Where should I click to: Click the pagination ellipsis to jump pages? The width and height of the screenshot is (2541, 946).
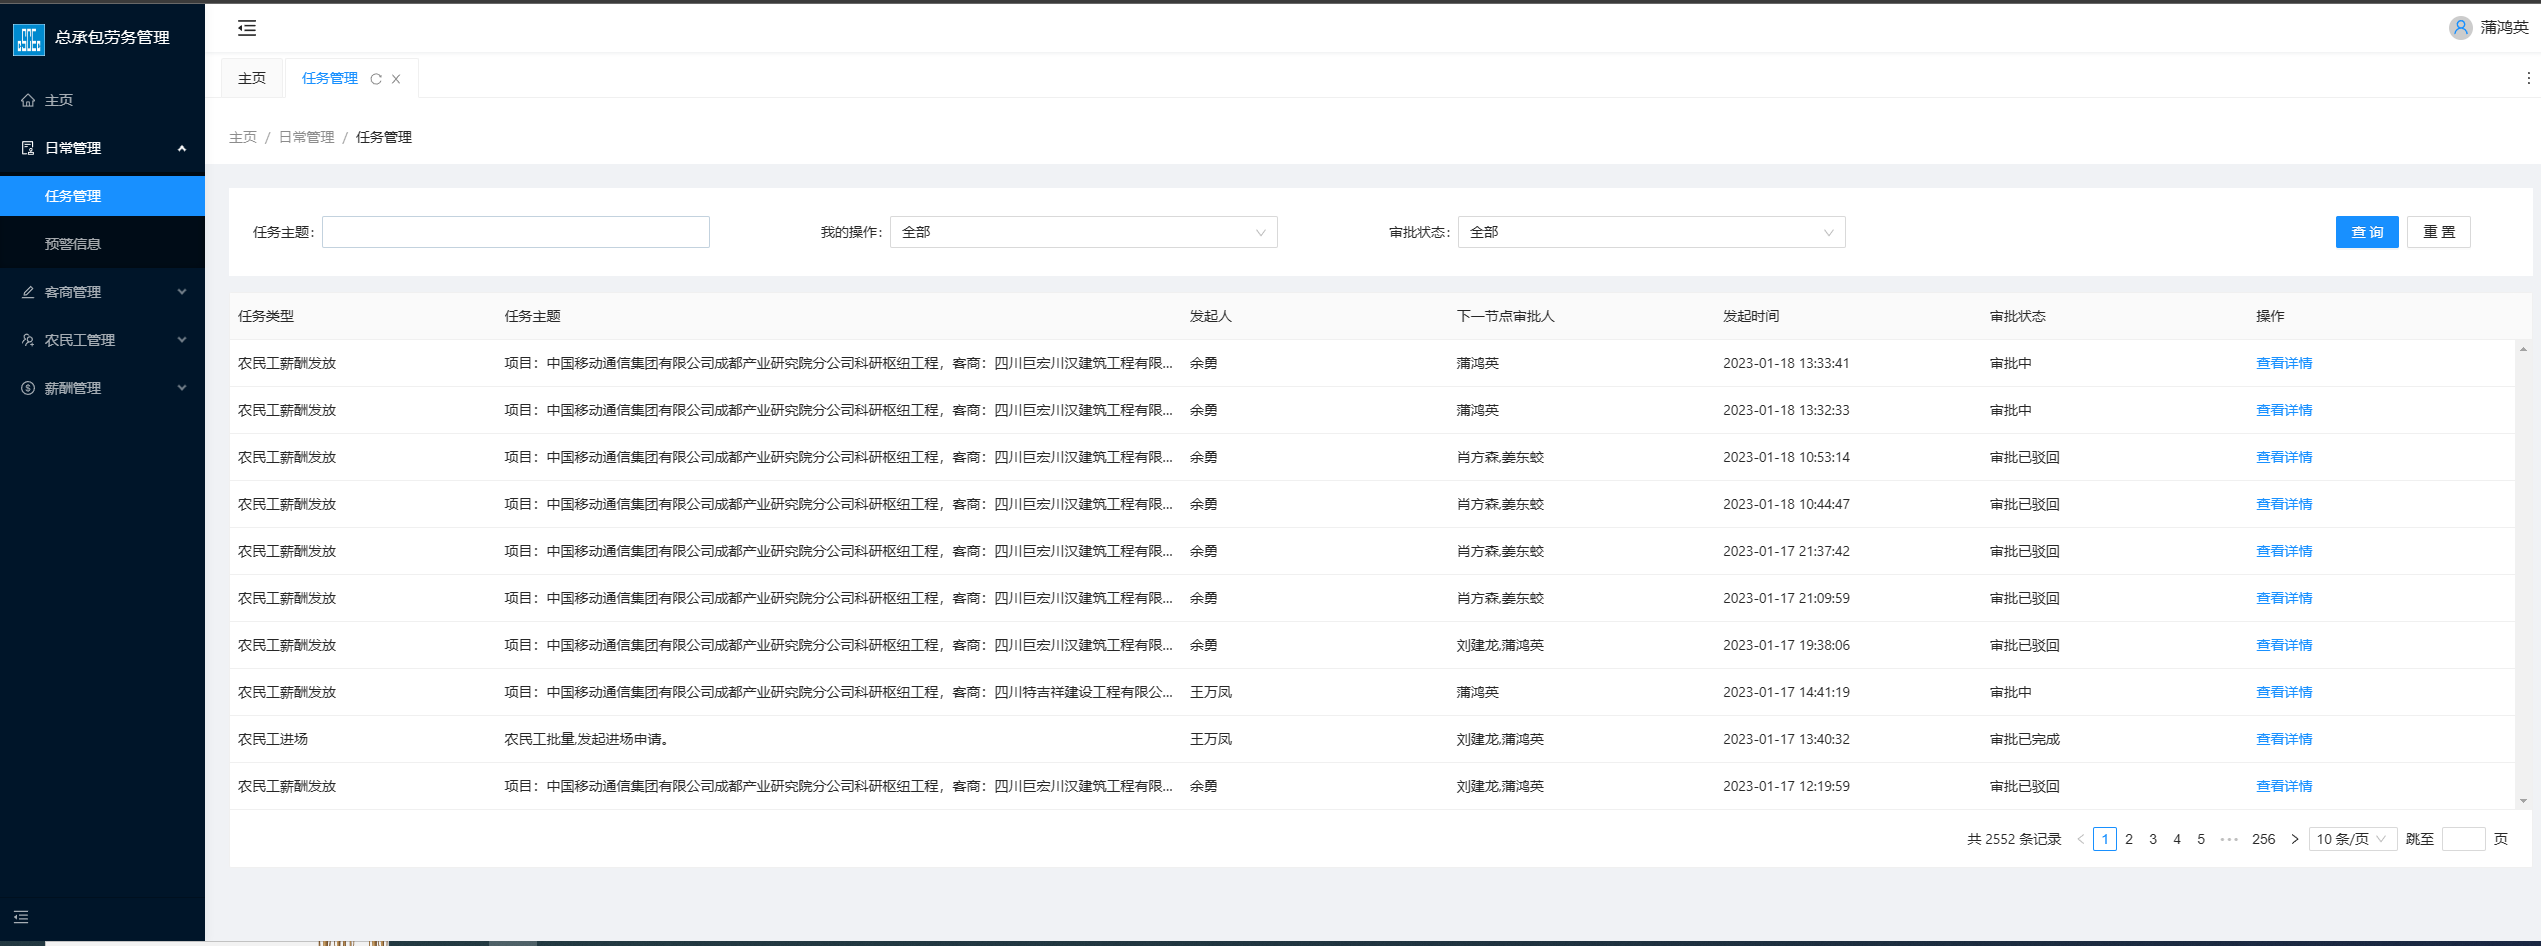[2229, 839]
